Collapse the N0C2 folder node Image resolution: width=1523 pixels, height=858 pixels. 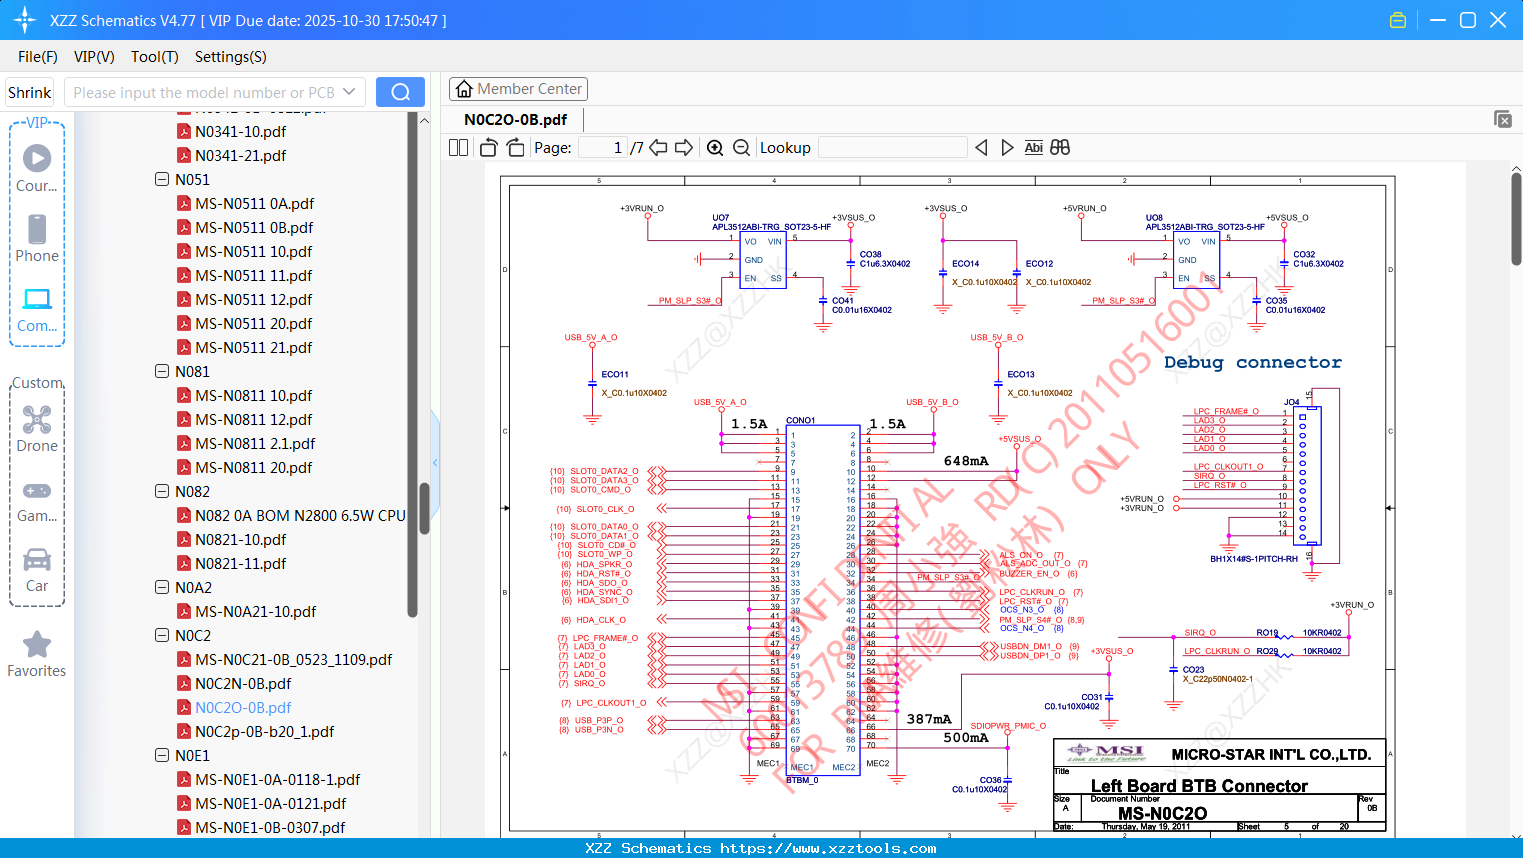(x=162, y=636)
